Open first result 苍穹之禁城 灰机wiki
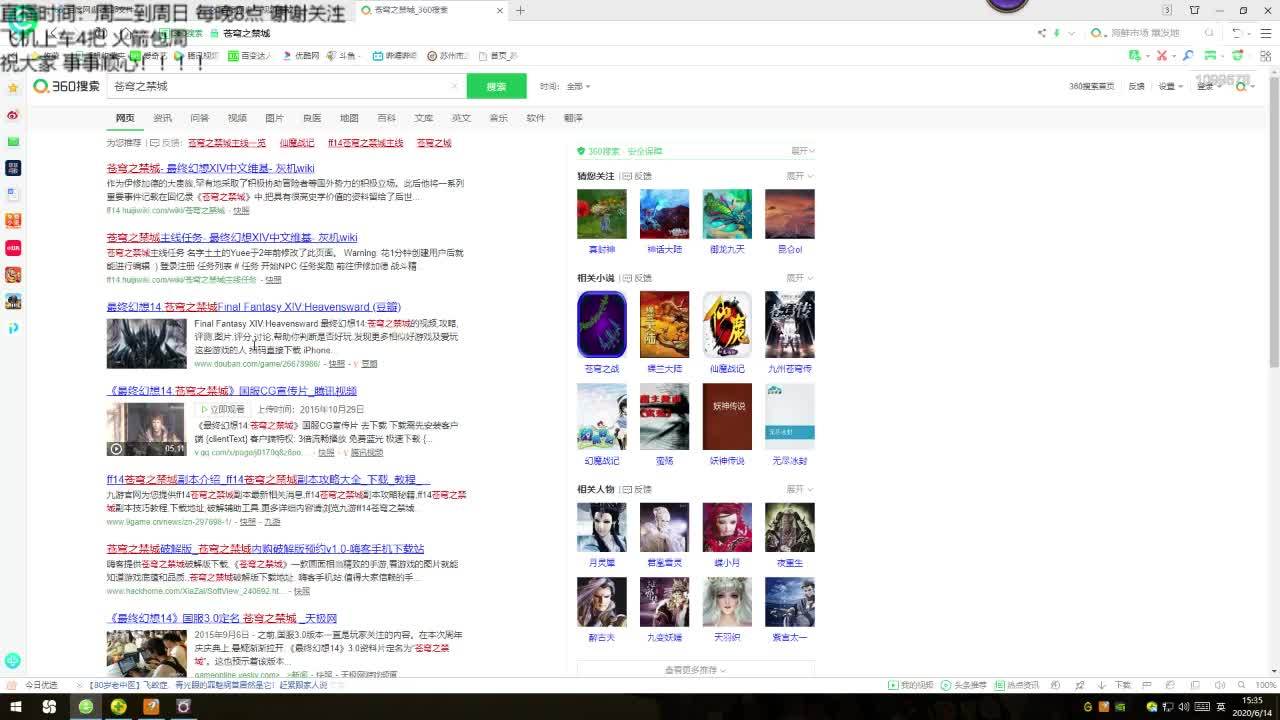 click(210, 168)
